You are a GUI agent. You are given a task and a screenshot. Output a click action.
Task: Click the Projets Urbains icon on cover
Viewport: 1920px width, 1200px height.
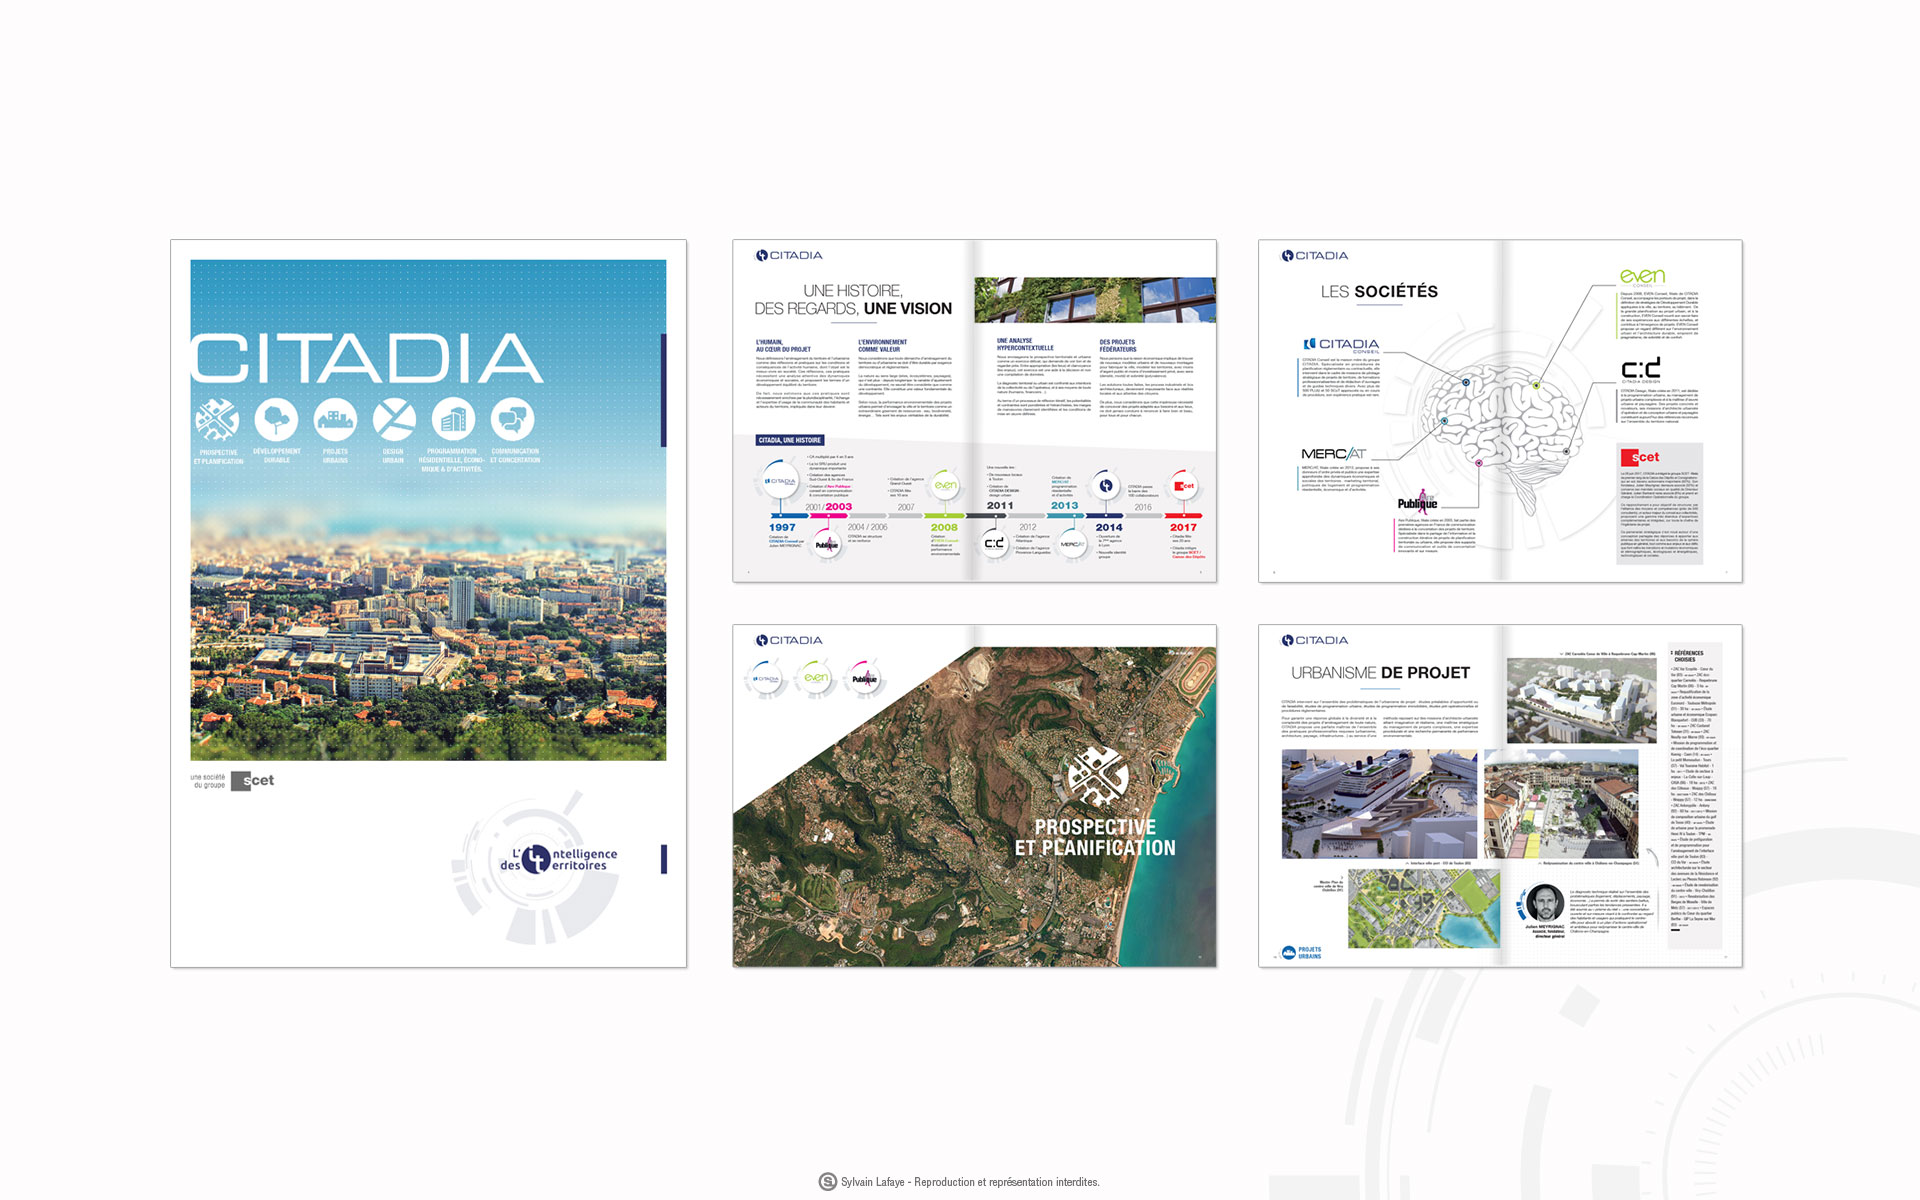(x=335, y=420)
